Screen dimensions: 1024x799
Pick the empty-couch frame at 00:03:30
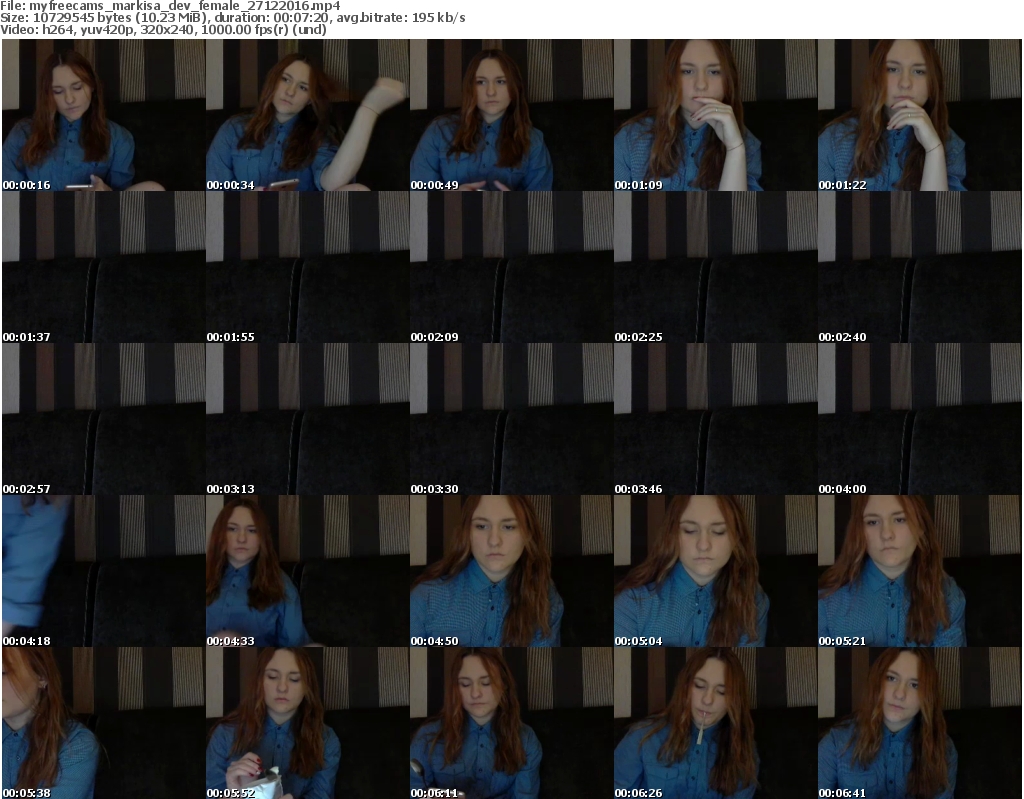[x=511, y=419]
